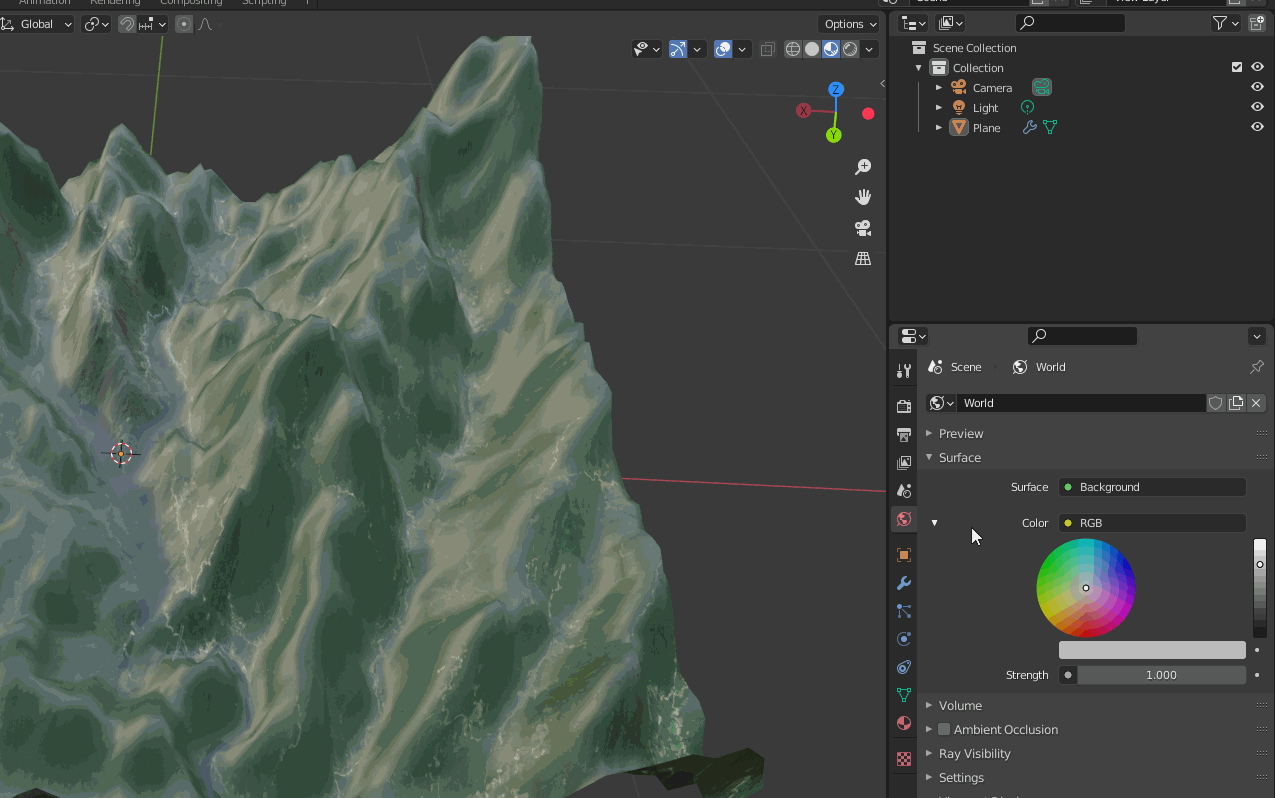
Task: Enable fake user shield for World
Action: click(1216, 403)
